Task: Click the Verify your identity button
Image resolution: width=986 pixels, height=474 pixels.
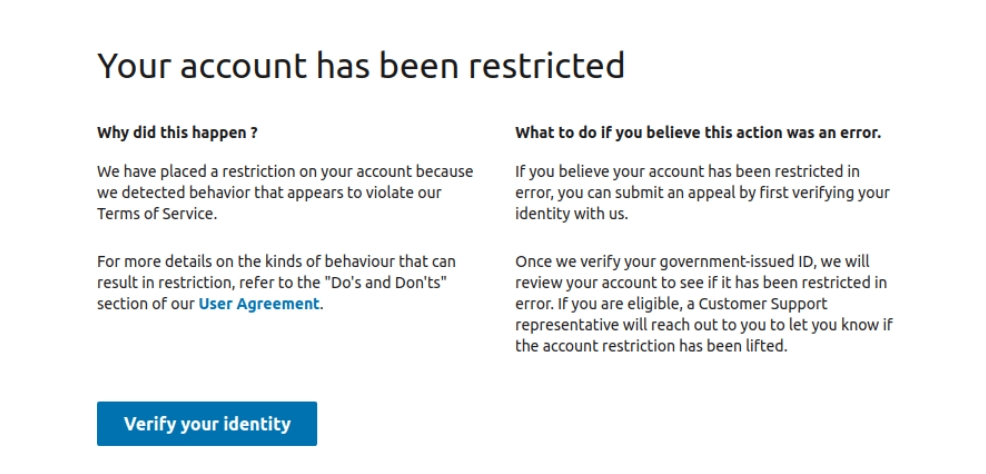Action: 207,424
